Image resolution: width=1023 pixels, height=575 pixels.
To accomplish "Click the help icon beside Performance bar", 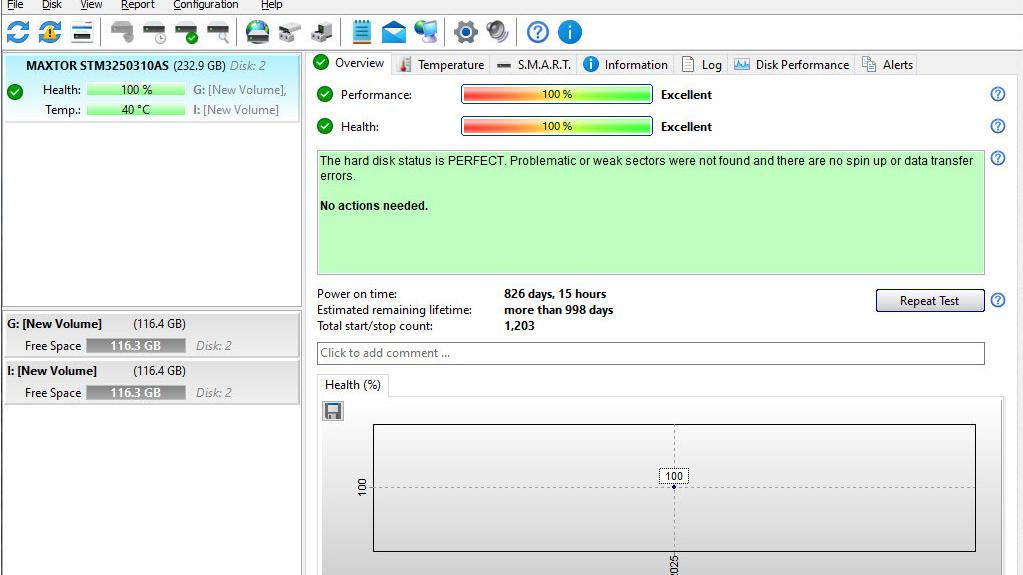I will [997, 94].
